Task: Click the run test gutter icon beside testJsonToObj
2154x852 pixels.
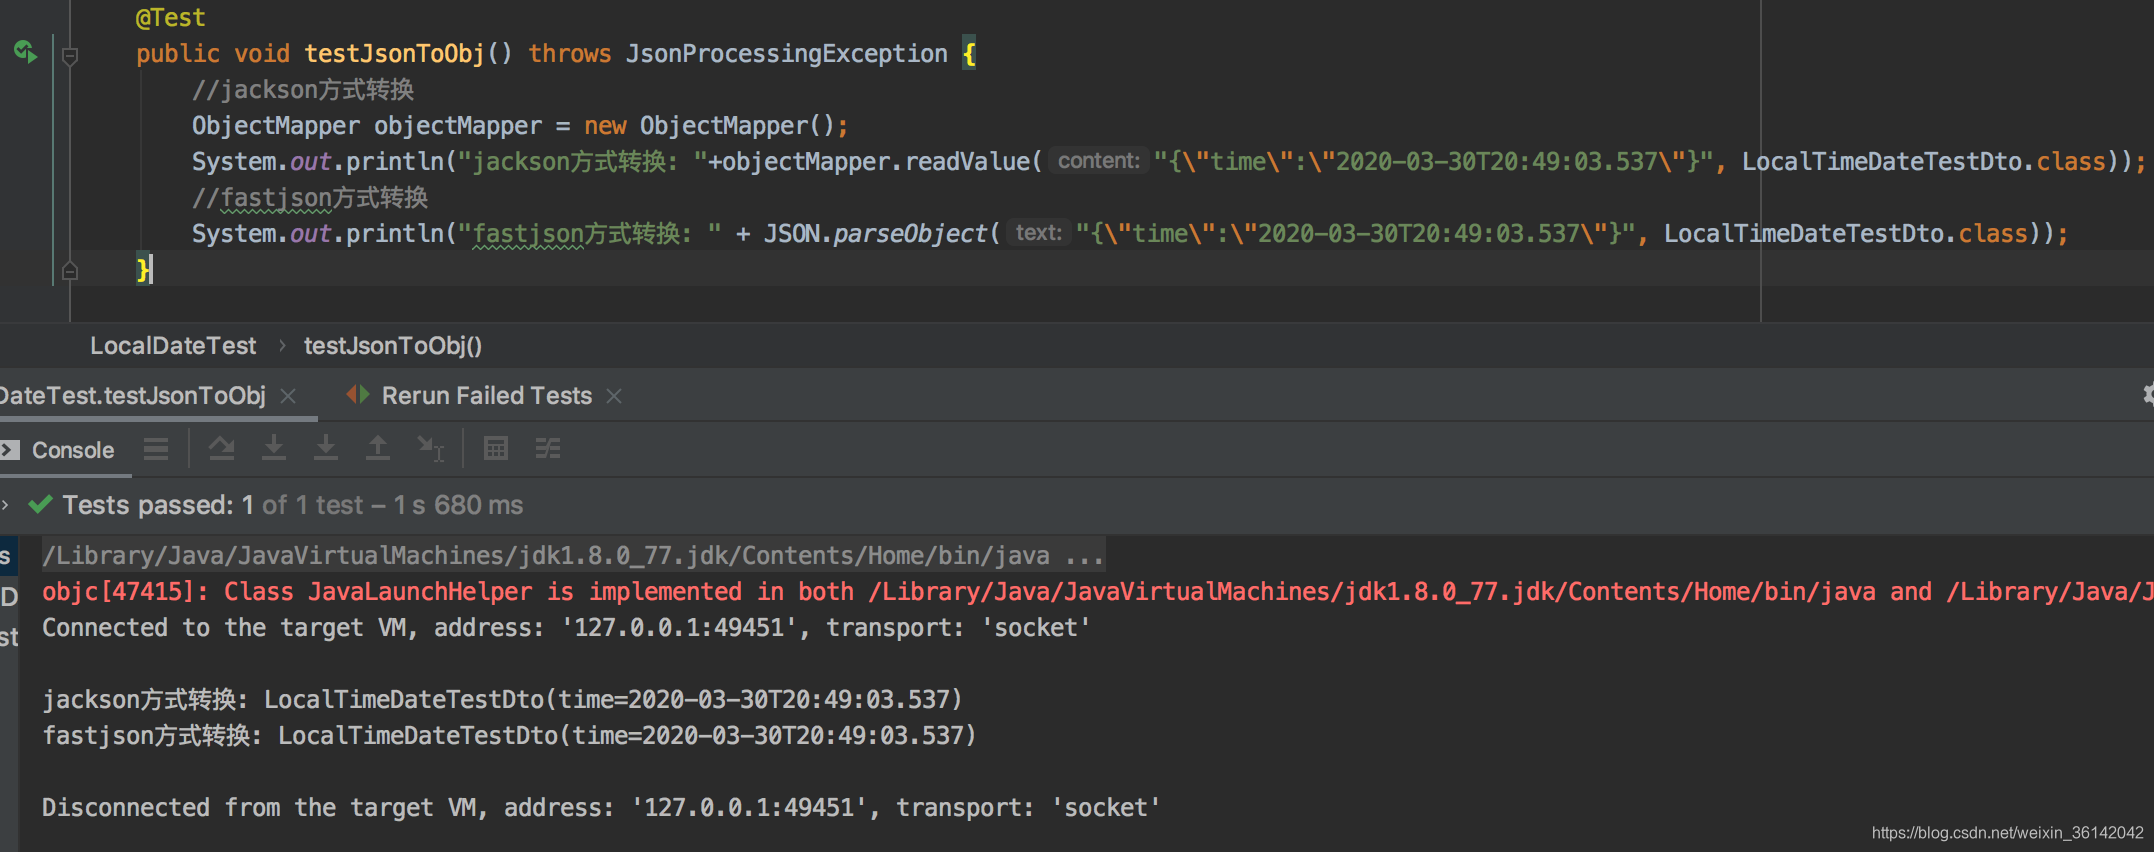Action: pos(25,51)
